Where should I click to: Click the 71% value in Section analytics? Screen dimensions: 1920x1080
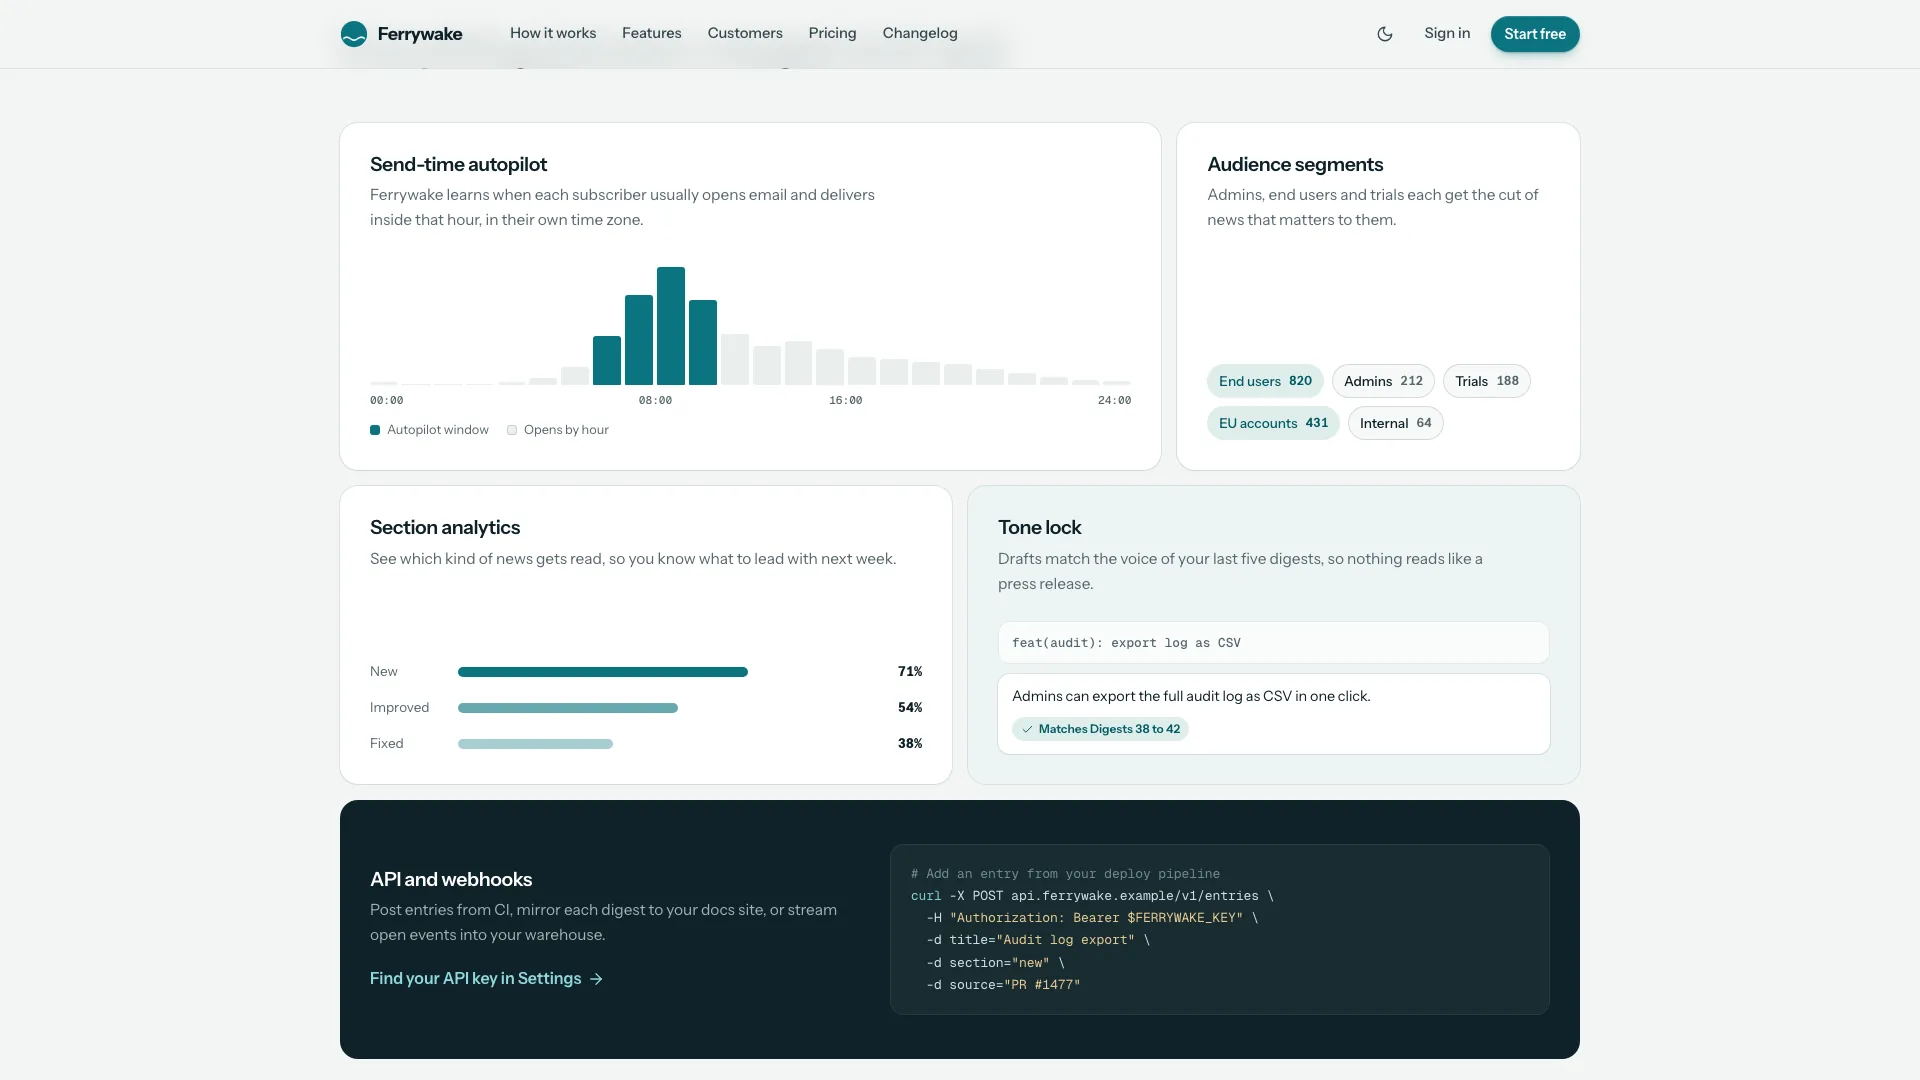click(x=910, y=672)
